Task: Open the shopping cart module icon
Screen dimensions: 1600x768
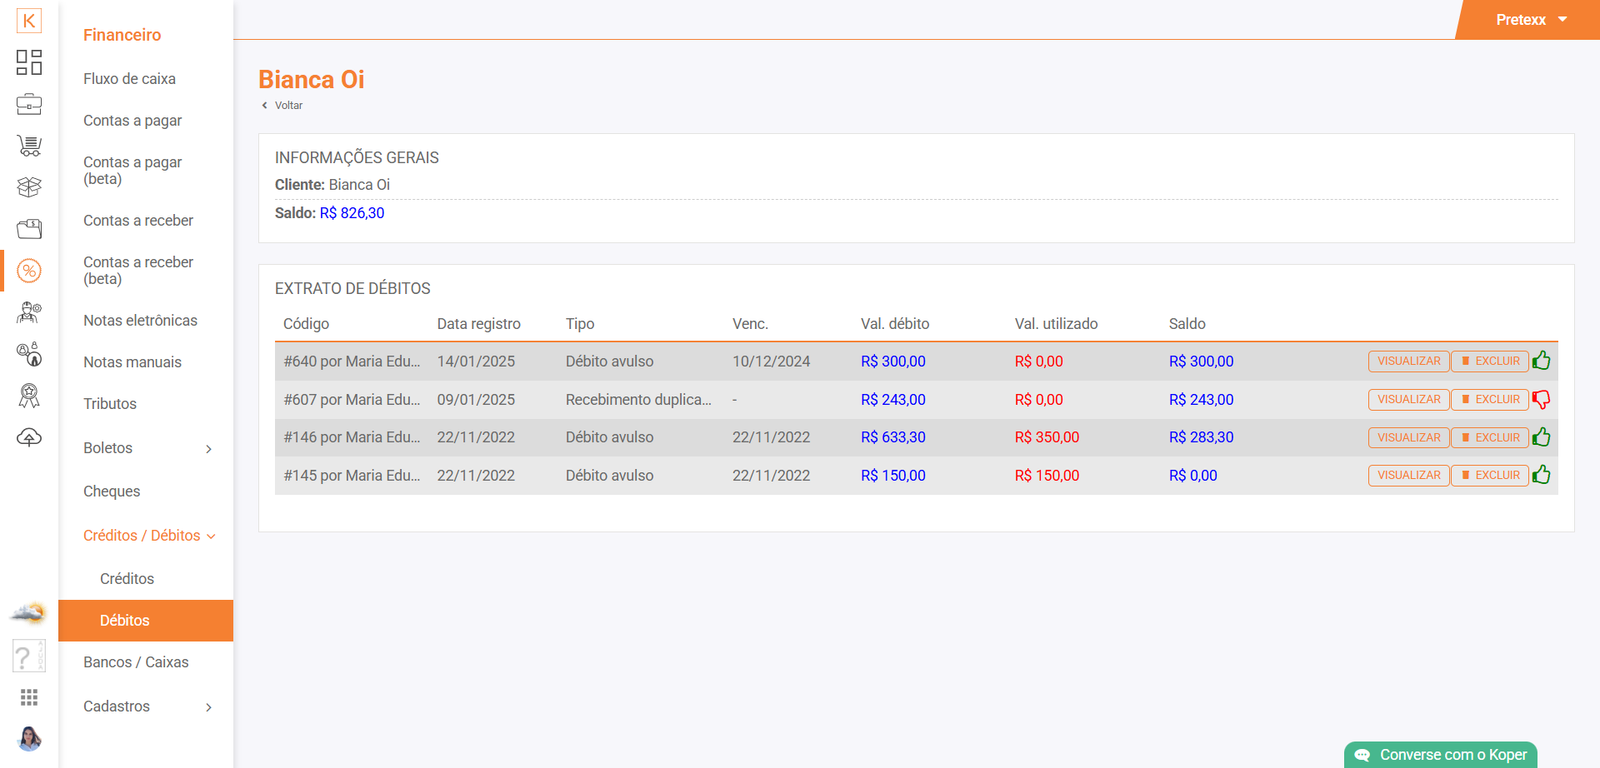Action: click(29, 146)
